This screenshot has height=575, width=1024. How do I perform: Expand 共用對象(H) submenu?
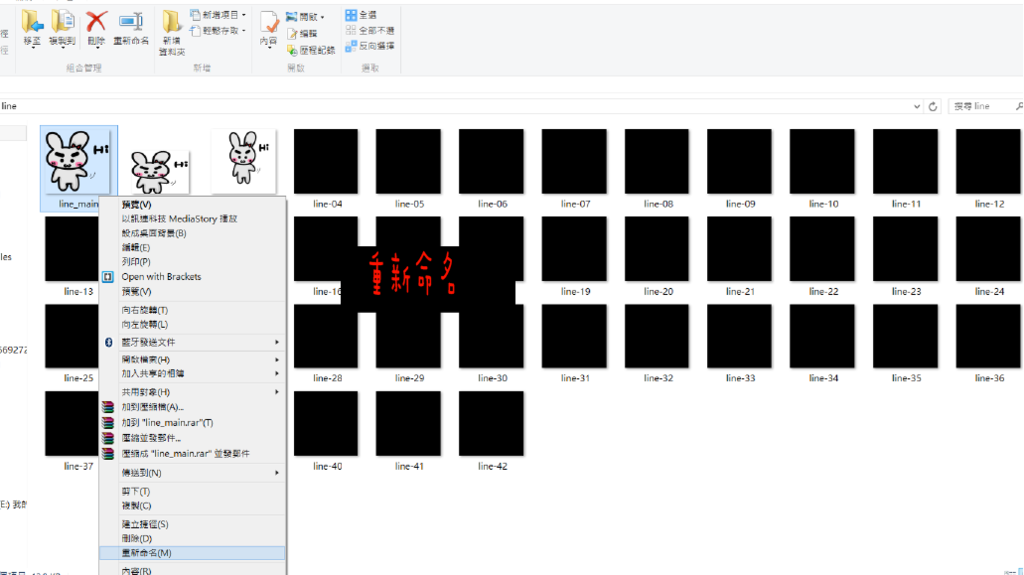click(277, 392)
